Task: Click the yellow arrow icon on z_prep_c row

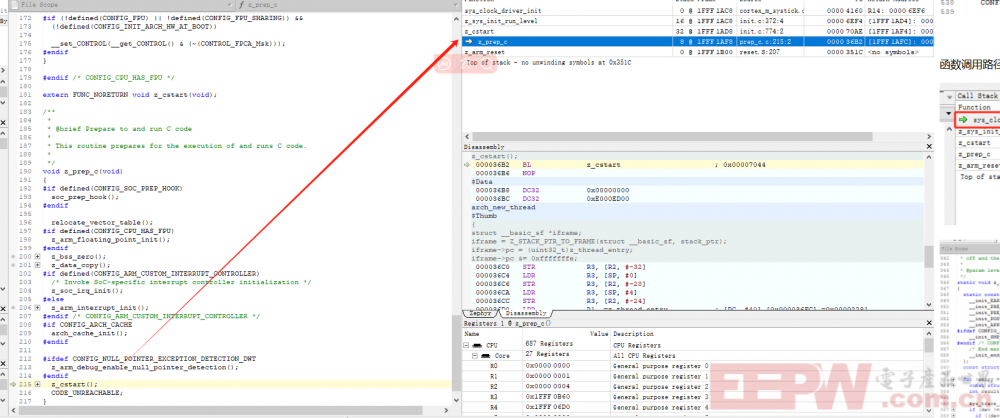Action: (x=469, y=41)
